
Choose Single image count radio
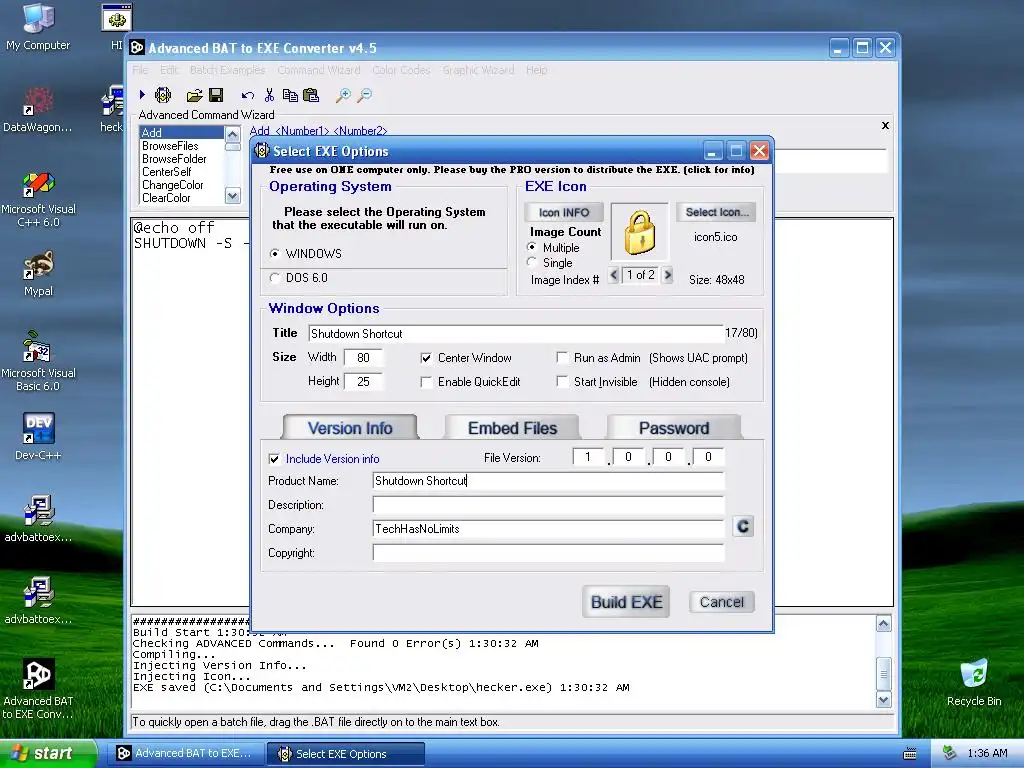tap(532, 263)
